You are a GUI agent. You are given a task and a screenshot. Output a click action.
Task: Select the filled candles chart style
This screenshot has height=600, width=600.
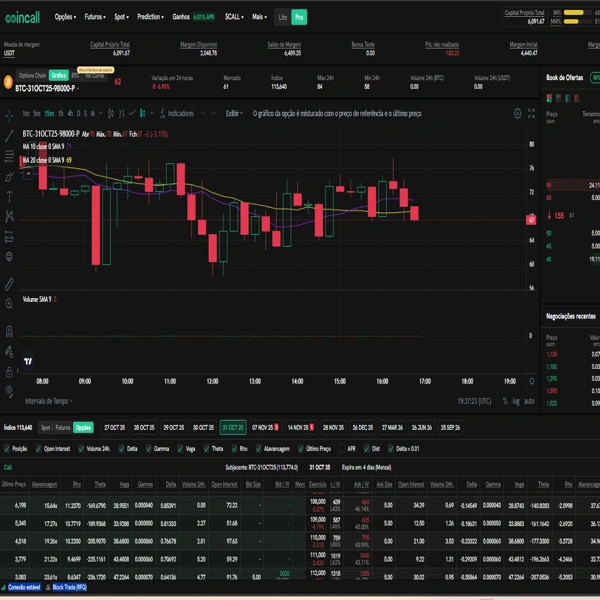(x=143, y=113)
